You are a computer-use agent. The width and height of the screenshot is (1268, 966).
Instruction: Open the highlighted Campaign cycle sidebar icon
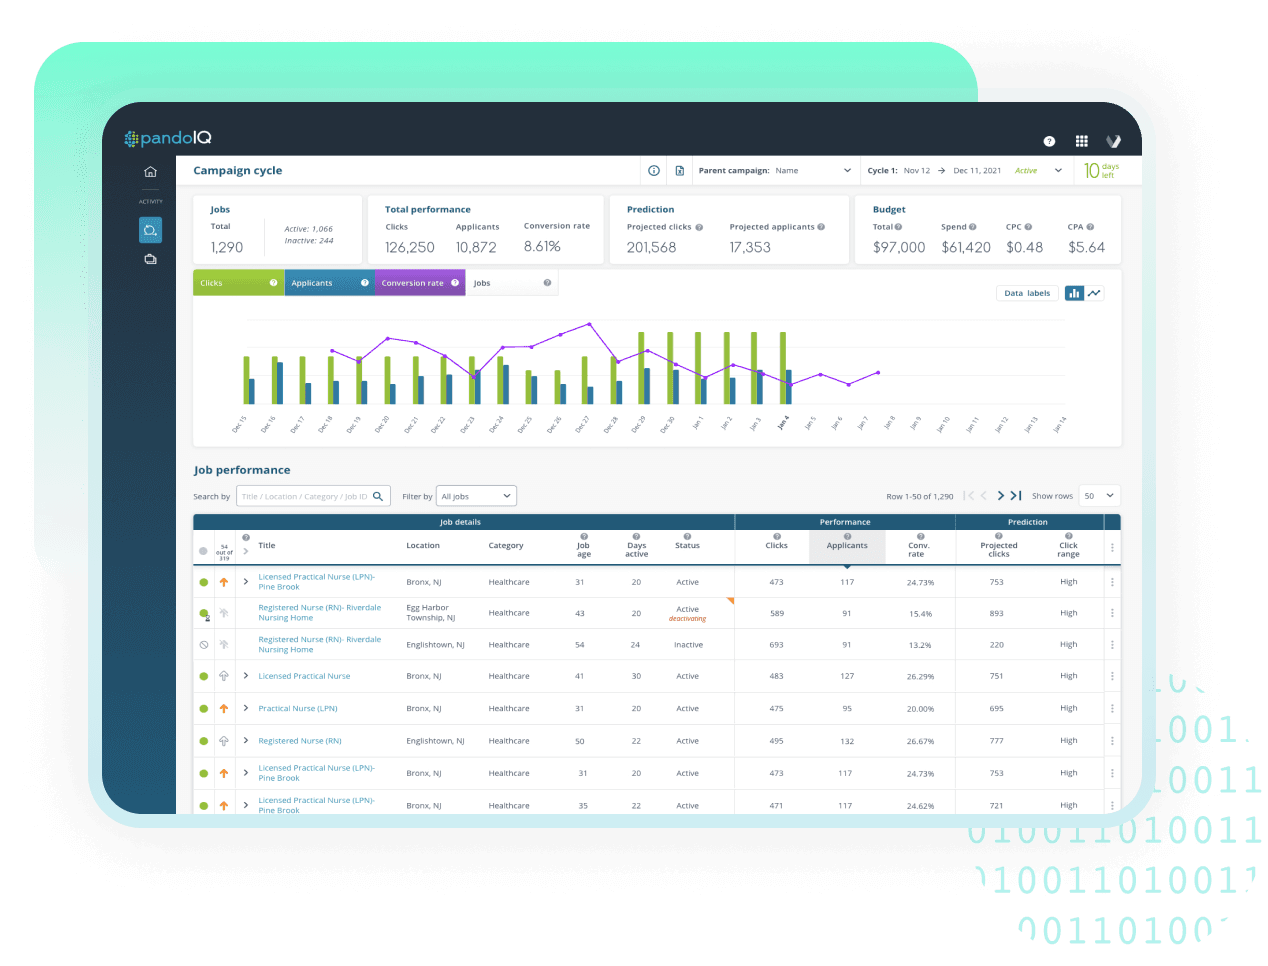point(150,230)
